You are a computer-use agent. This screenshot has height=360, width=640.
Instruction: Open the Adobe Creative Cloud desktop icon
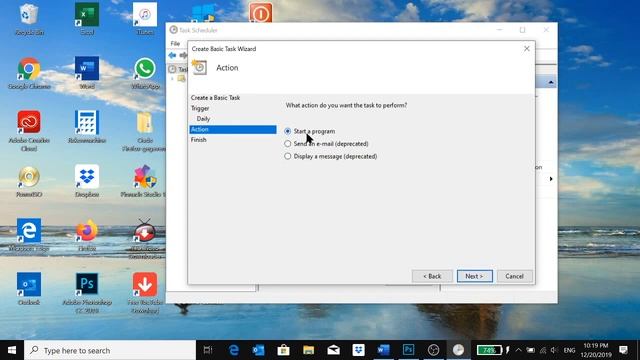pos(29,131)
